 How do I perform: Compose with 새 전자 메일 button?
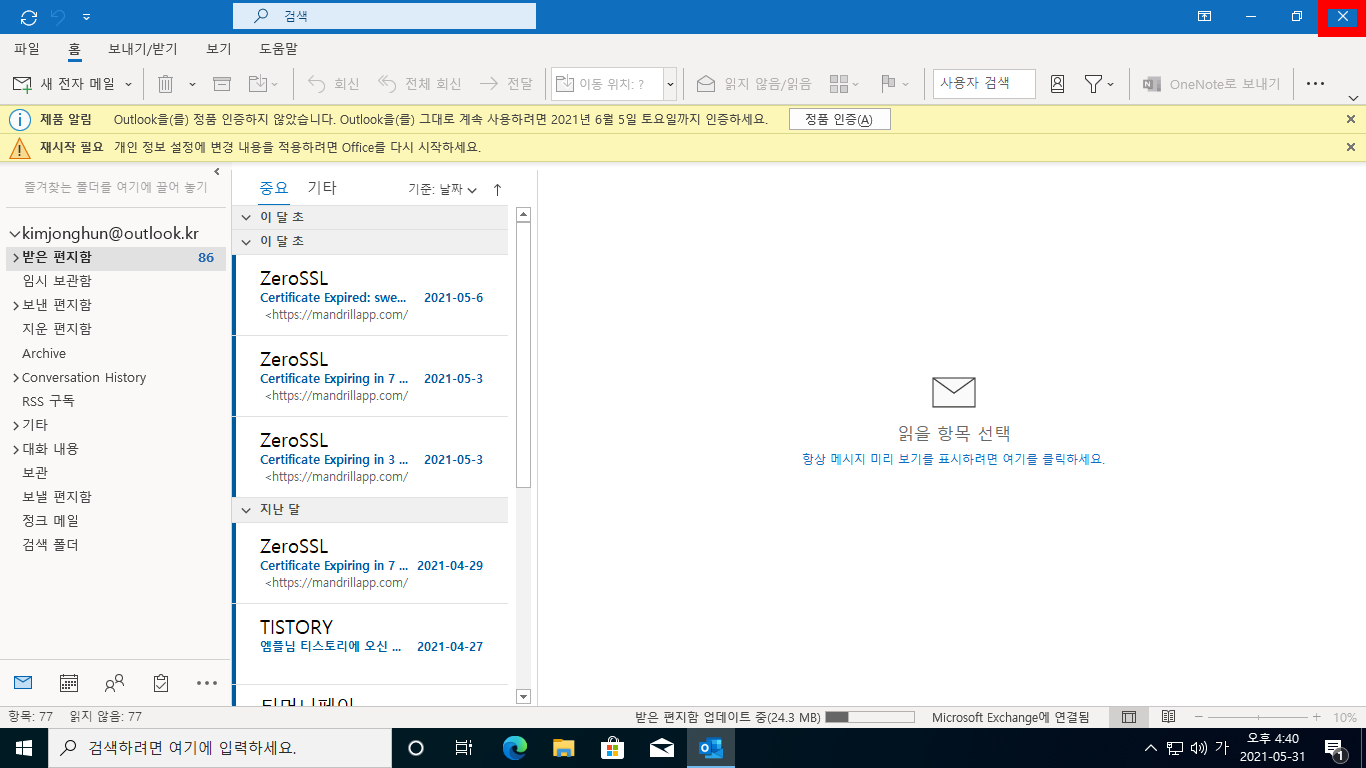click(x=63, y=84)
